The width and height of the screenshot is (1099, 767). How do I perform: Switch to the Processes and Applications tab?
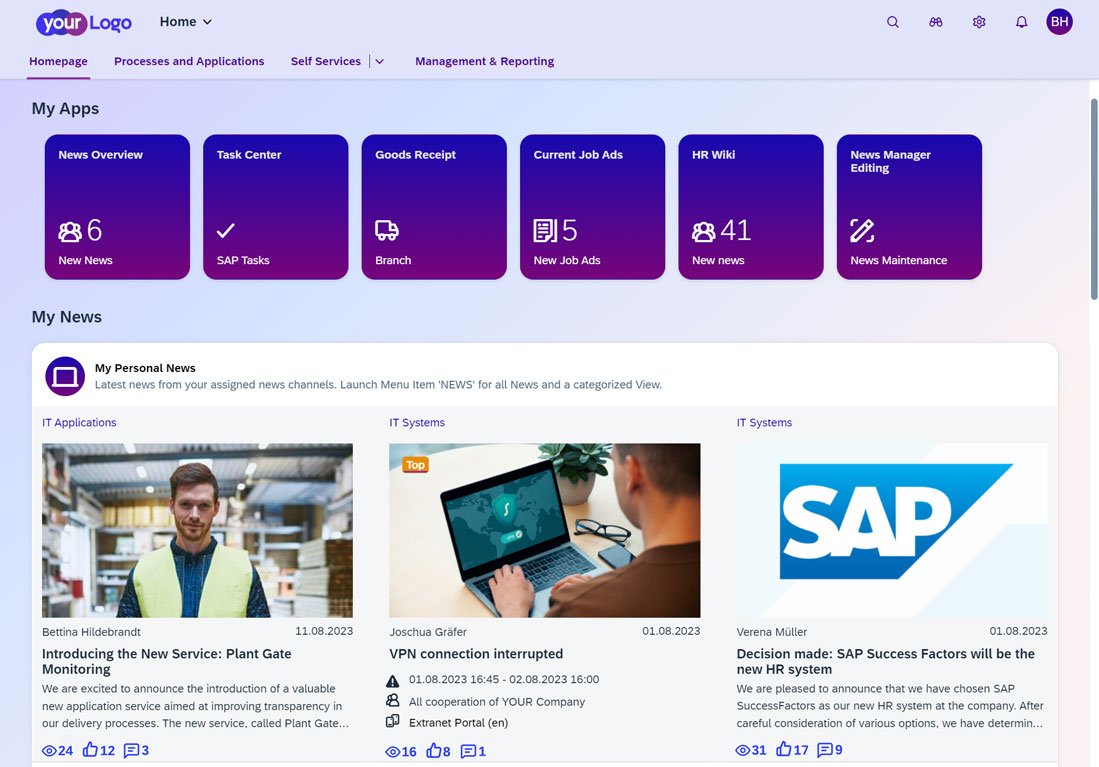(x=189, y=61)
